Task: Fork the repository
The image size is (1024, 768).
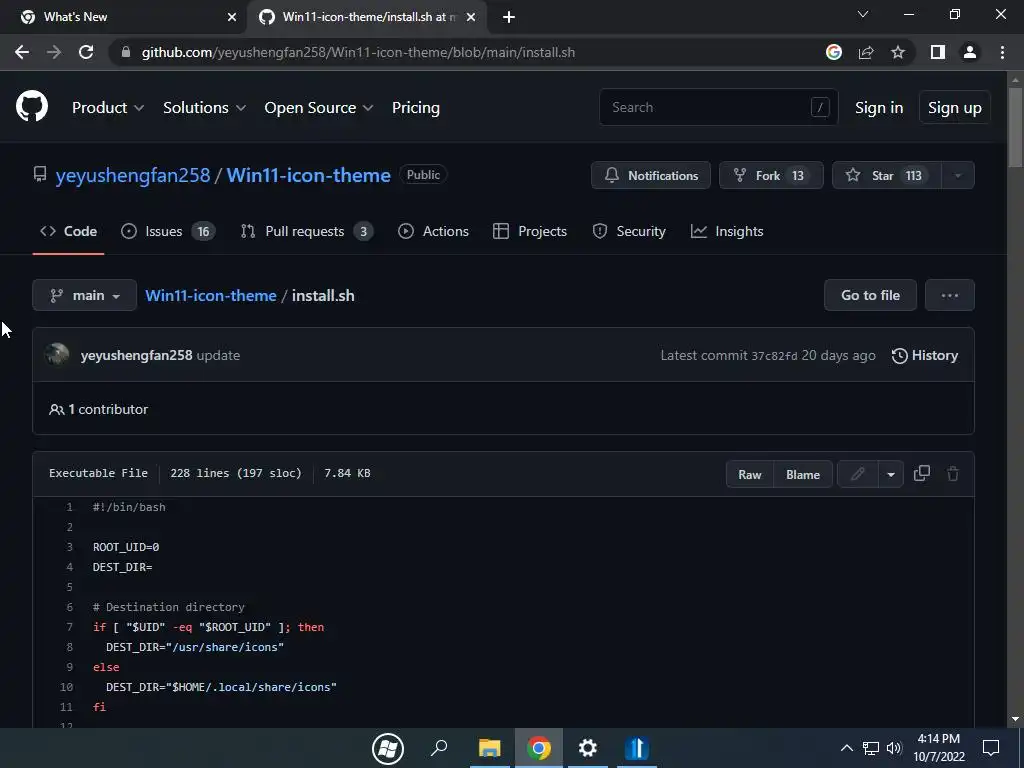Action: tap(771, 175)
